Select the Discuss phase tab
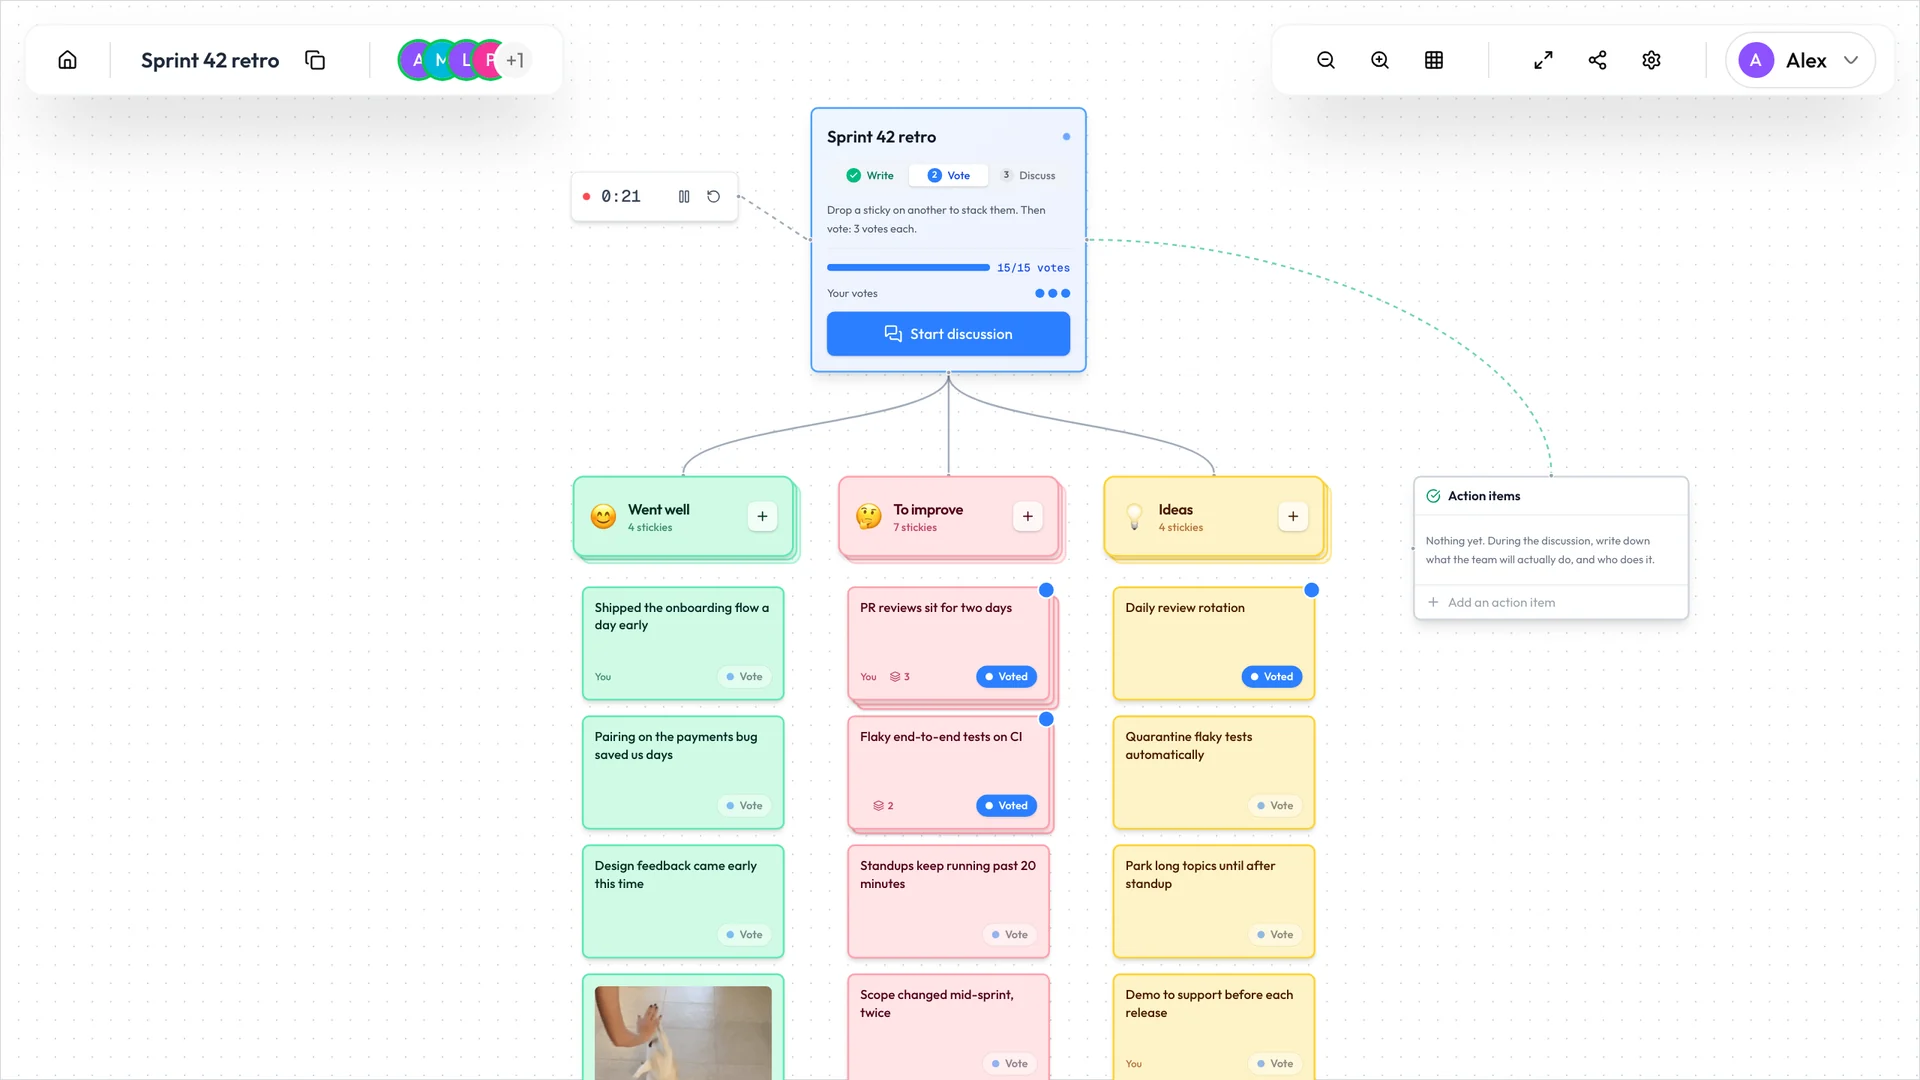The height and width of the screenshot is (1080, 1920). click(x=1028, y=175)
